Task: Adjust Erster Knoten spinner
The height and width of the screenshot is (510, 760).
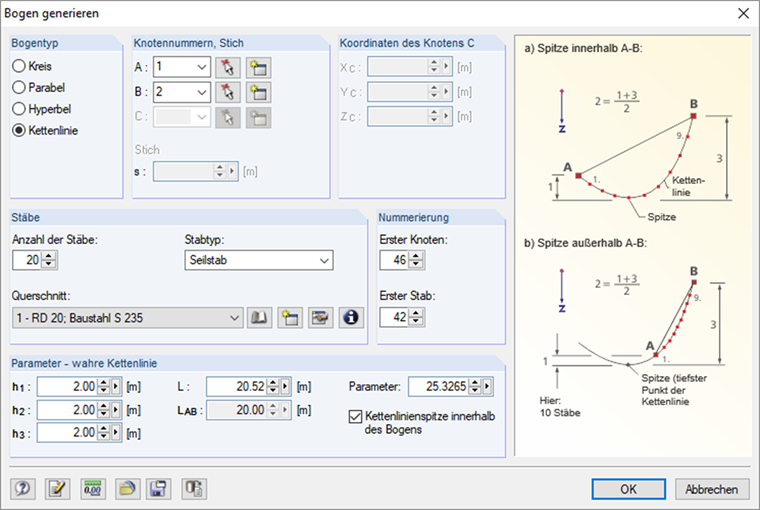Action: (x=416, y=260)
